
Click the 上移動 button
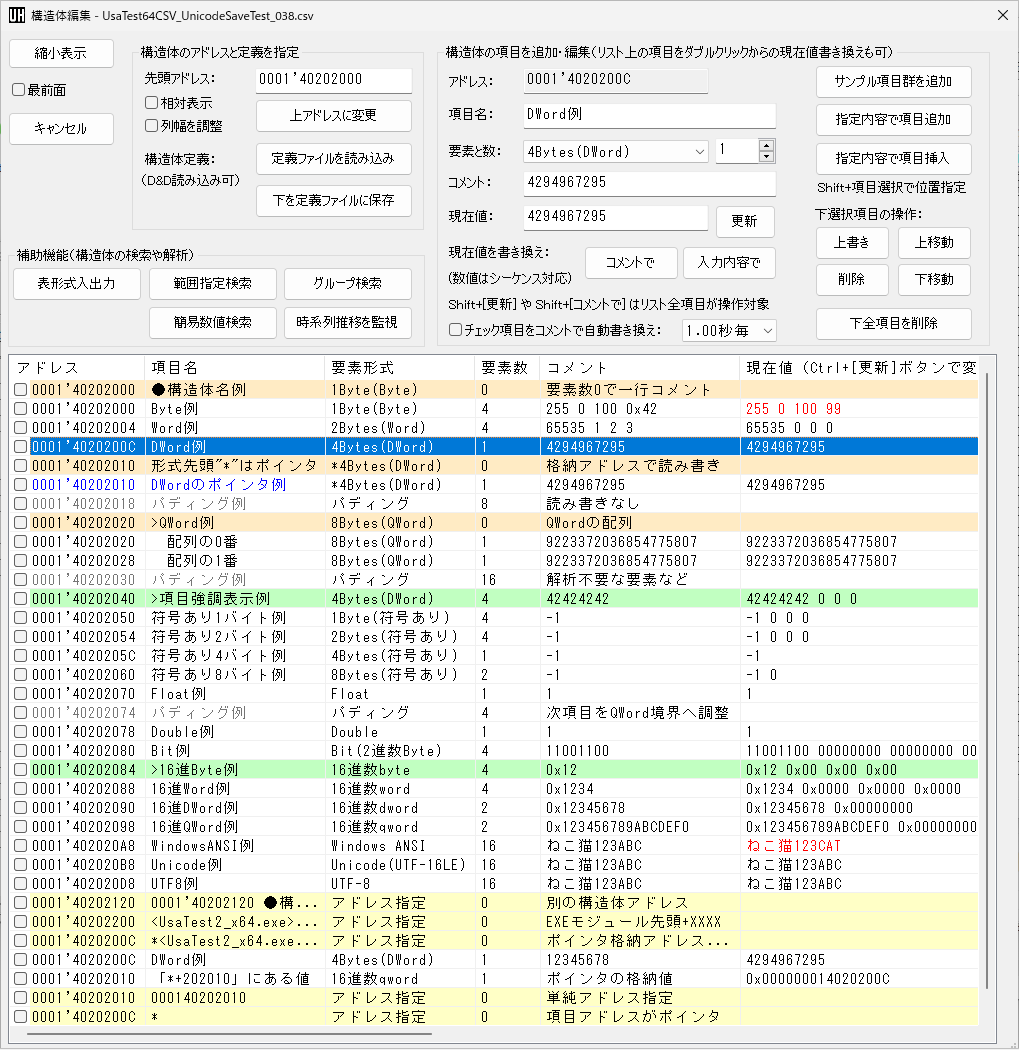click(934, 243)
